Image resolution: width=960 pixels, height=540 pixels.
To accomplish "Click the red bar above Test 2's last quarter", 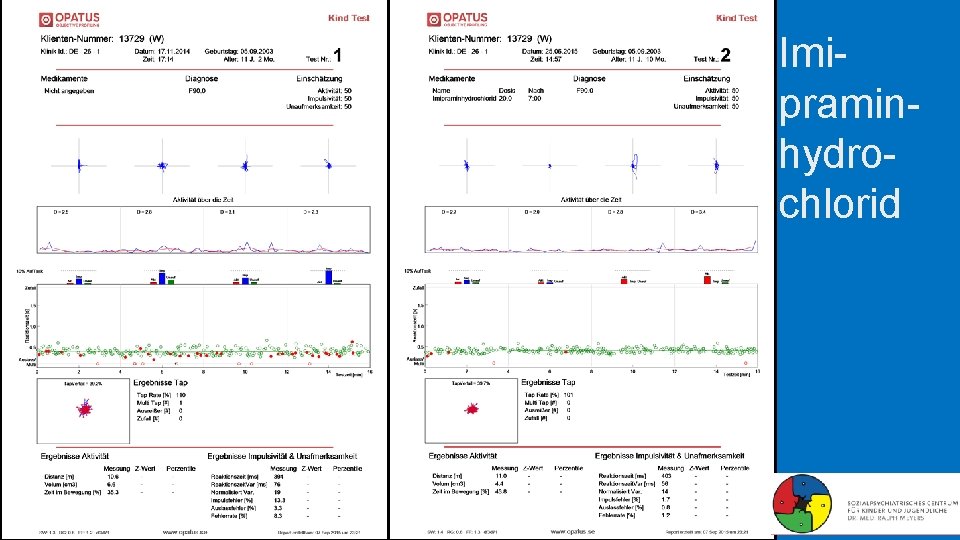I will point(707,279).
